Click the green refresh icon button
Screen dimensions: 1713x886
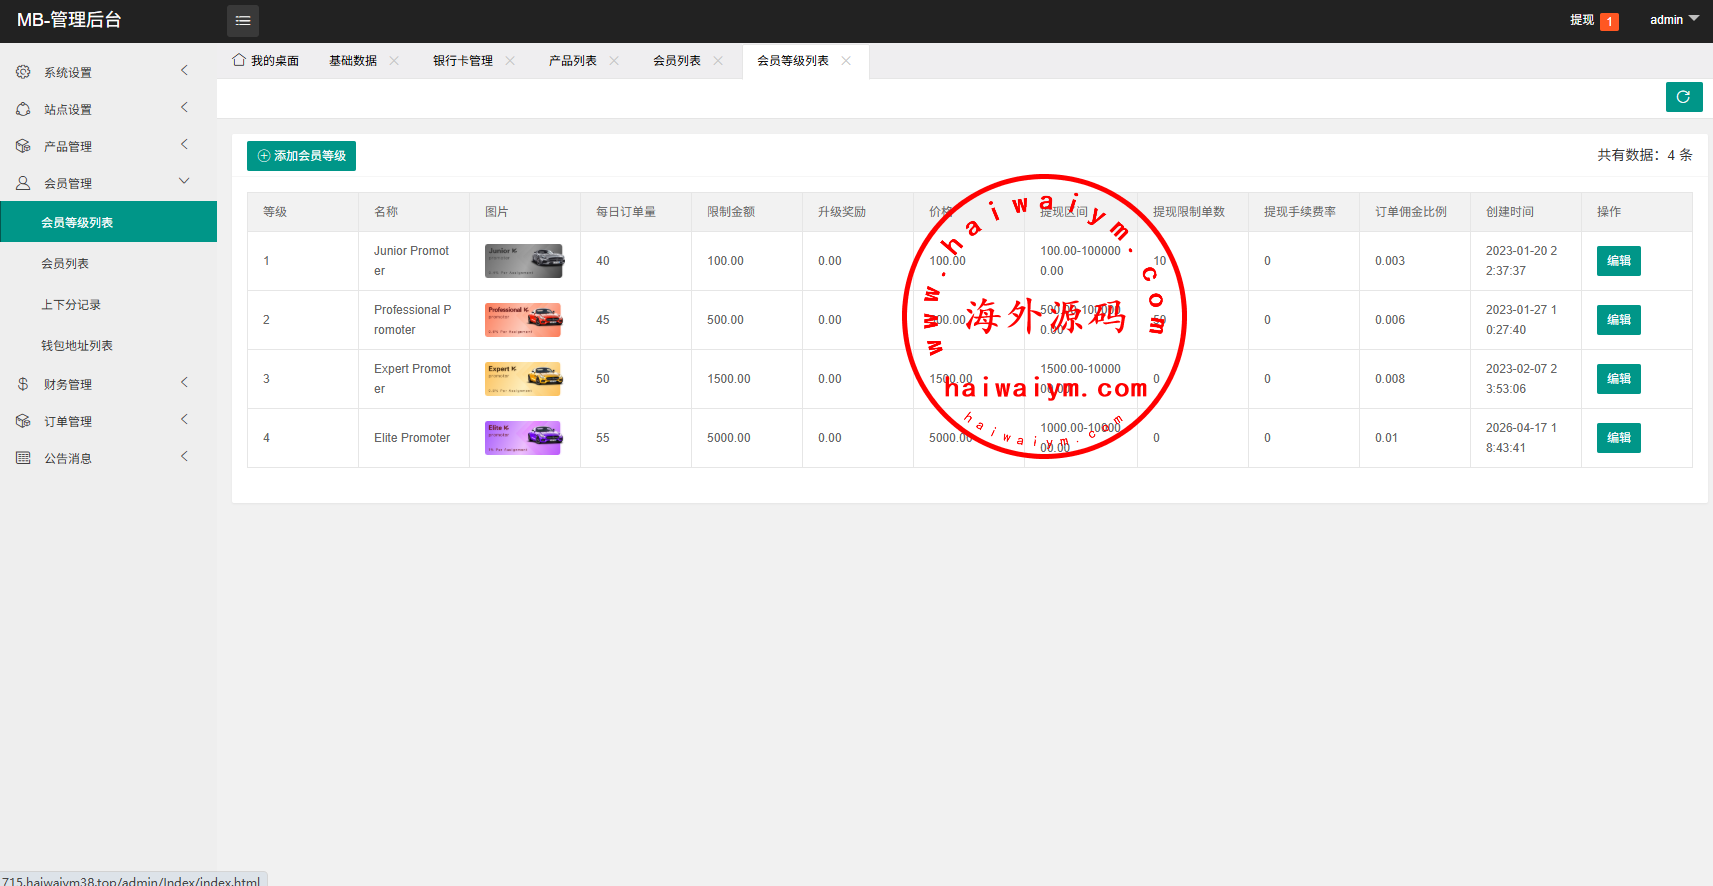1683,97
